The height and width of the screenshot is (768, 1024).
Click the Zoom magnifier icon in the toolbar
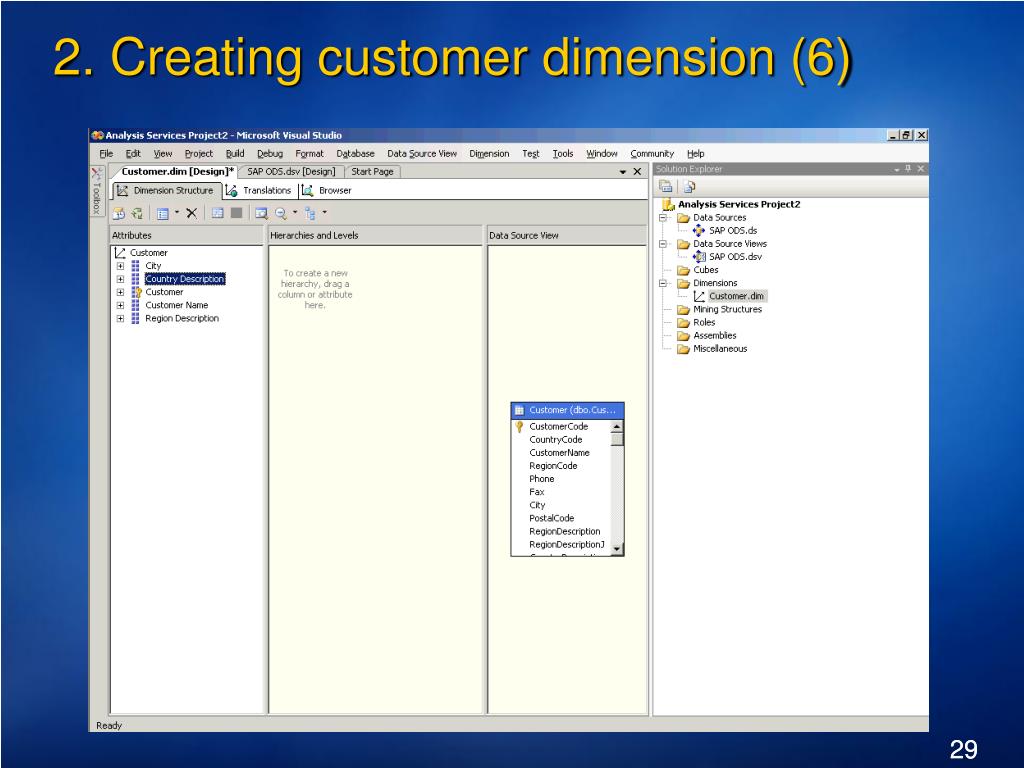tap(281, 213)
